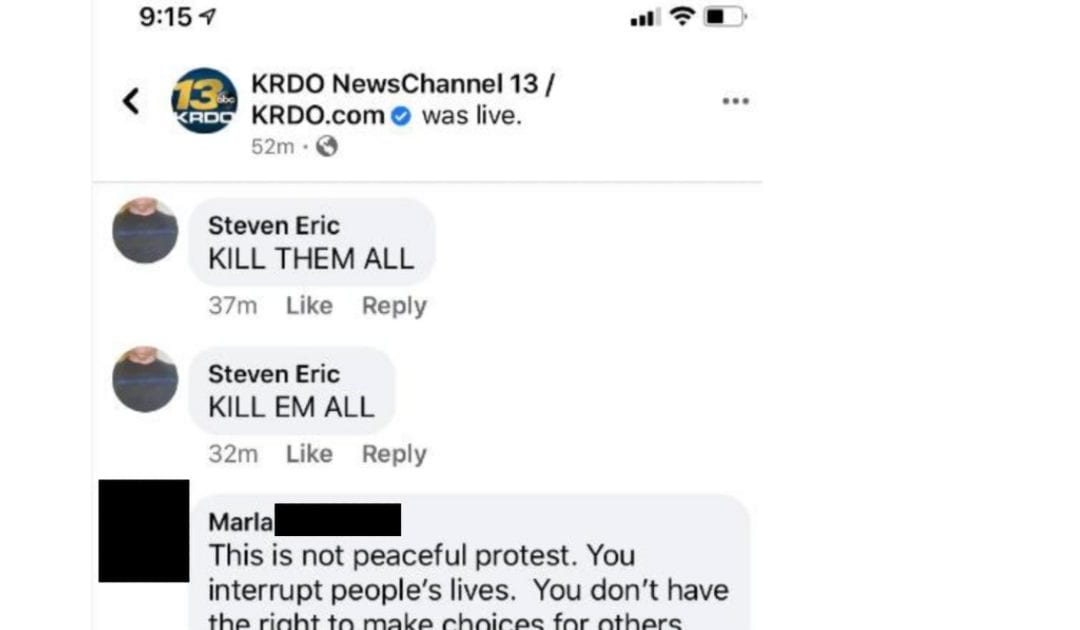Viewport: 1080px width, 630px height.
Task: Tap the 52m post timestamp
Action: 272,147
